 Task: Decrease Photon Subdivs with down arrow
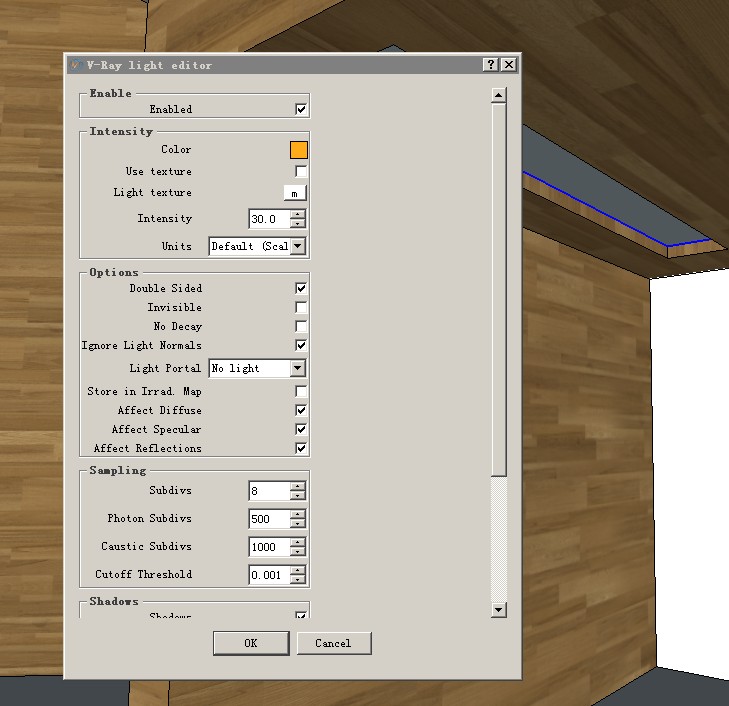tap(298, 523)
